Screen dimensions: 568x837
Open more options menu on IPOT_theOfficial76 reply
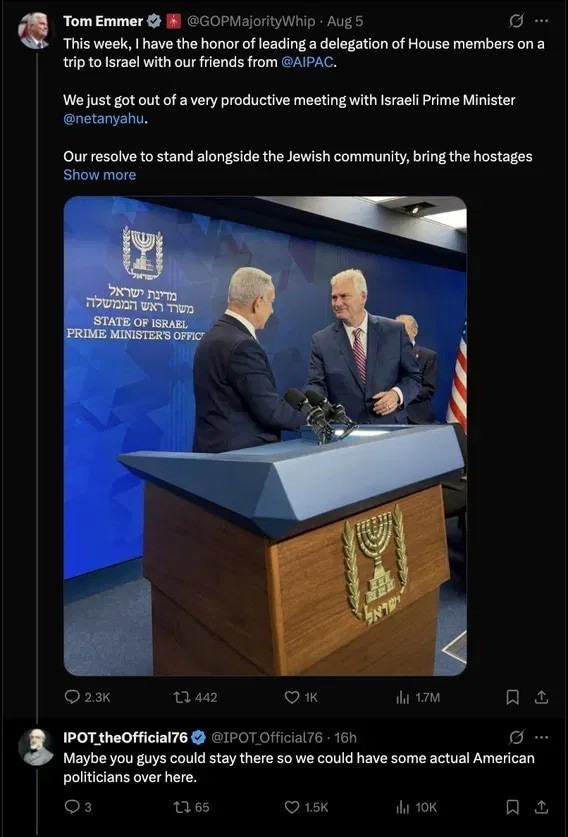[x=541, y=738]
